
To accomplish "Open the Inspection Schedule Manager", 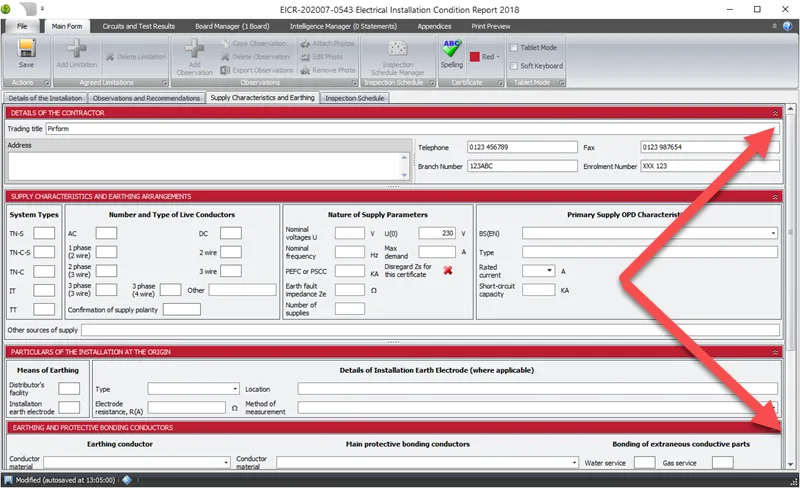I will 397,57.
